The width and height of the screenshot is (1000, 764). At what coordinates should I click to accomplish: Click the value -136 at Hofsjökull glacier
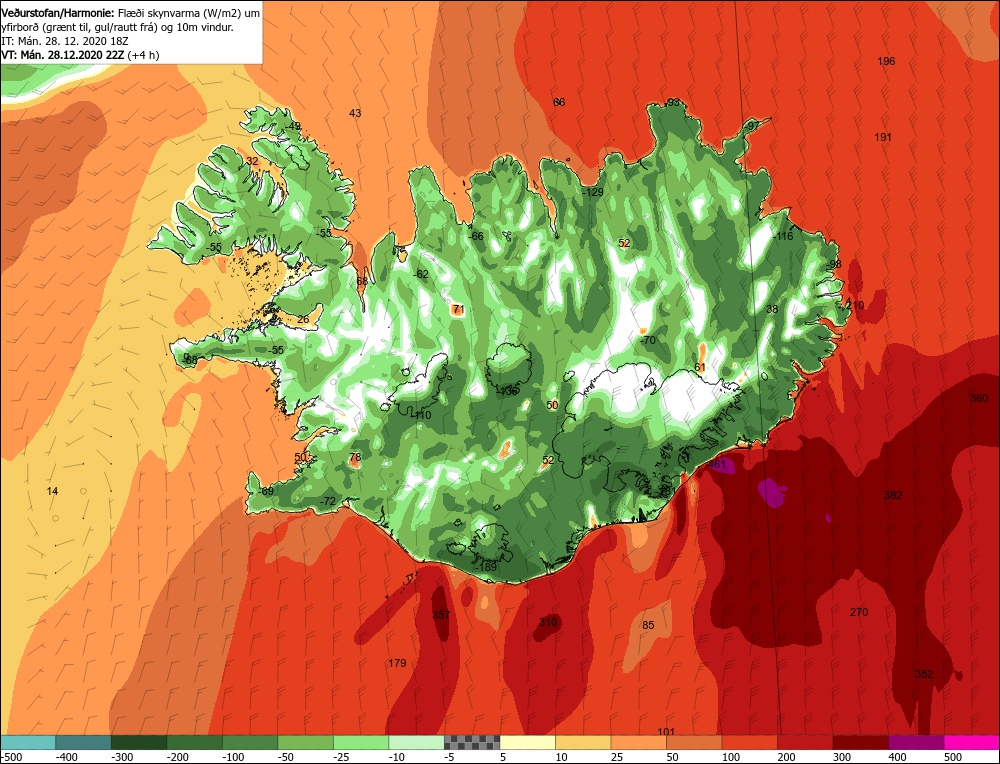point(508,391)
